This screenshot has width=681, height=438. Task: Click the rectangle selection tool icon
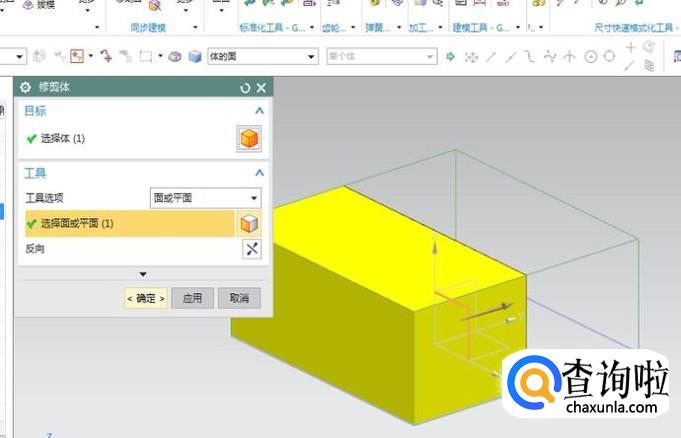coord(147,57)
